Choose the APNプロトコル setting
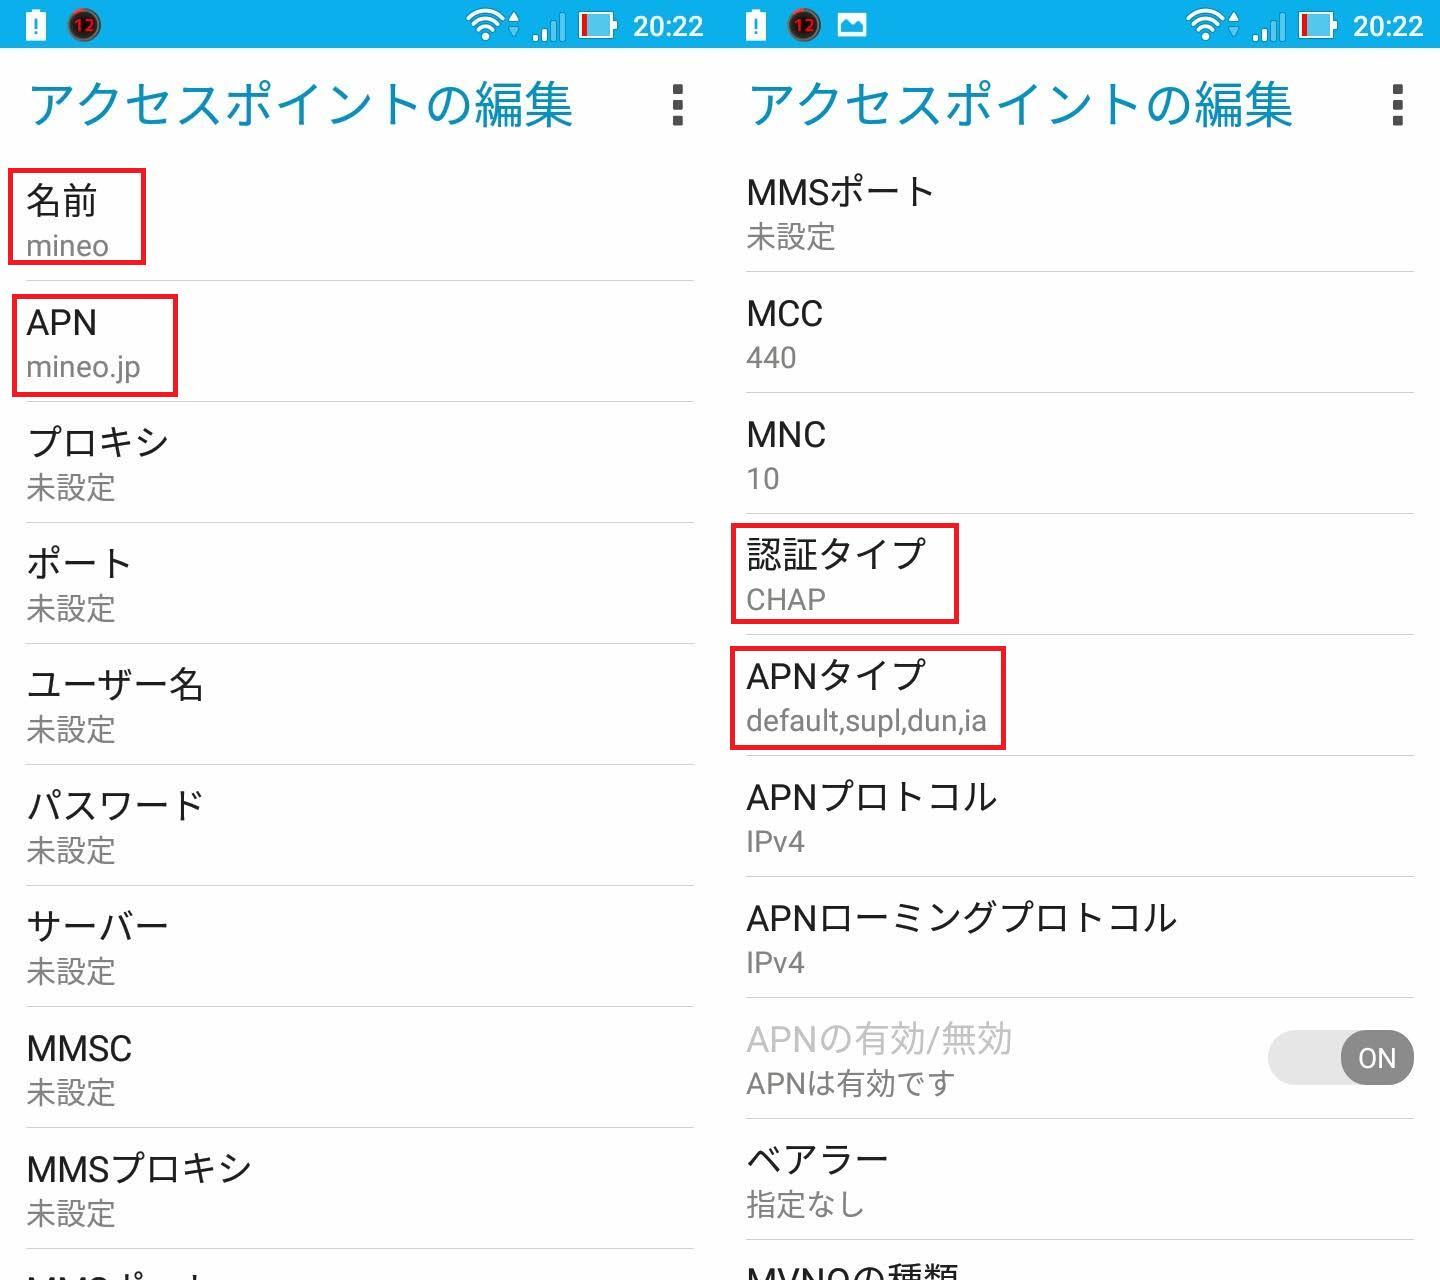Screen dimensions: 1440x1280 tap(1080, 817)
